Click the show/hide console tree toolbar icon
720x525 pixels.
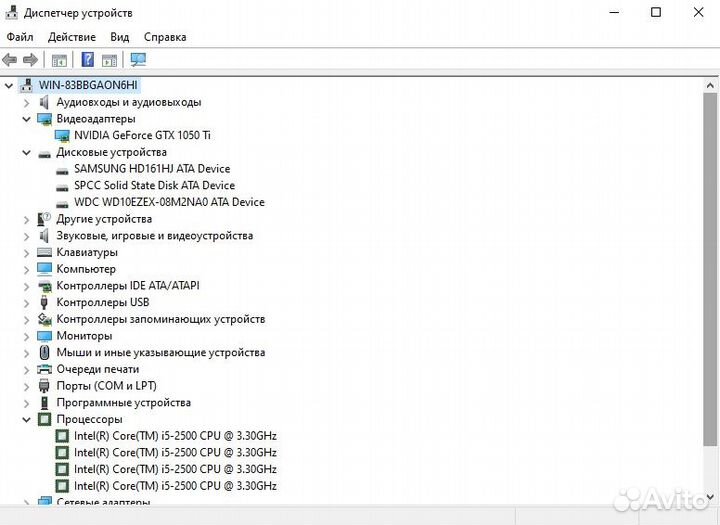click(59, 60)
